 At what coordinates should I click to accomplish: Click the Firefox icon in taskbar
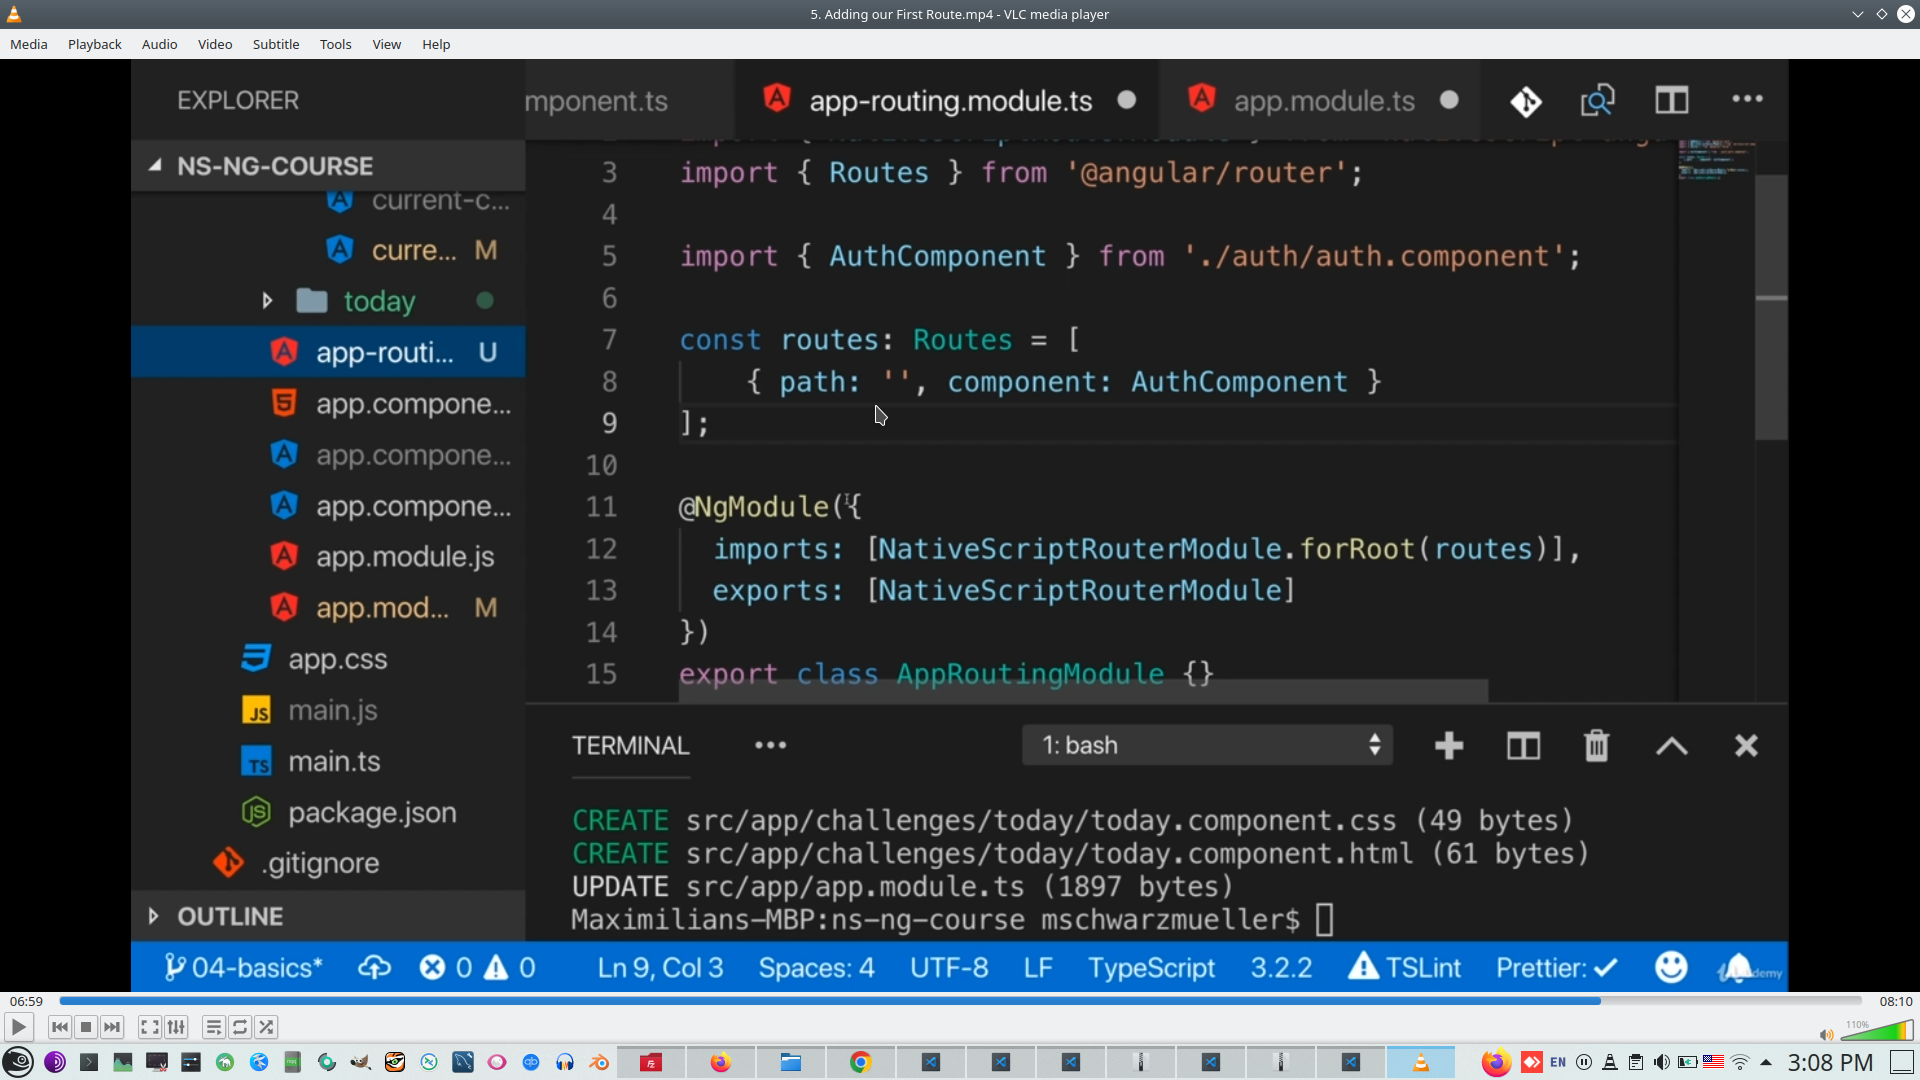coord(720,1062)
